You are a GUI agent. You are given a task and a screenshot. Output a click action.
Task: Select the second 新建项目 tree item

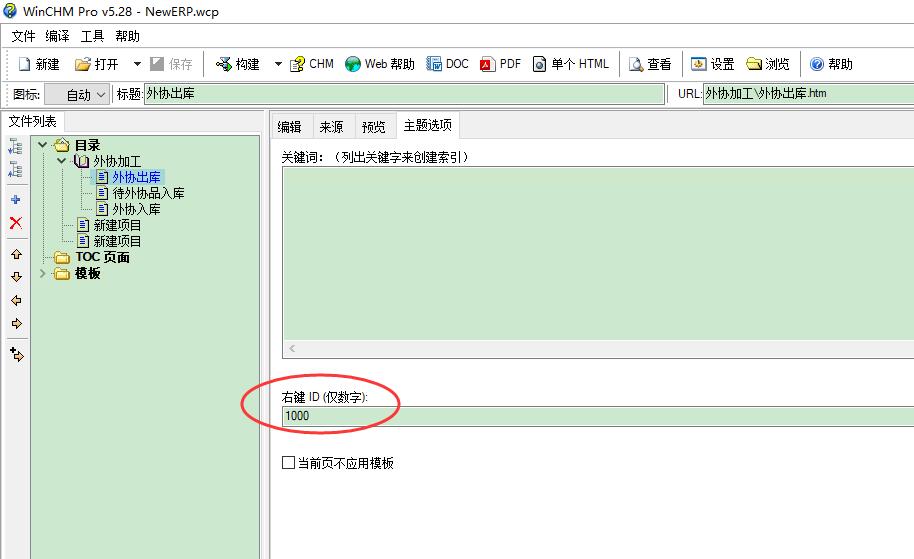(117, 241)
